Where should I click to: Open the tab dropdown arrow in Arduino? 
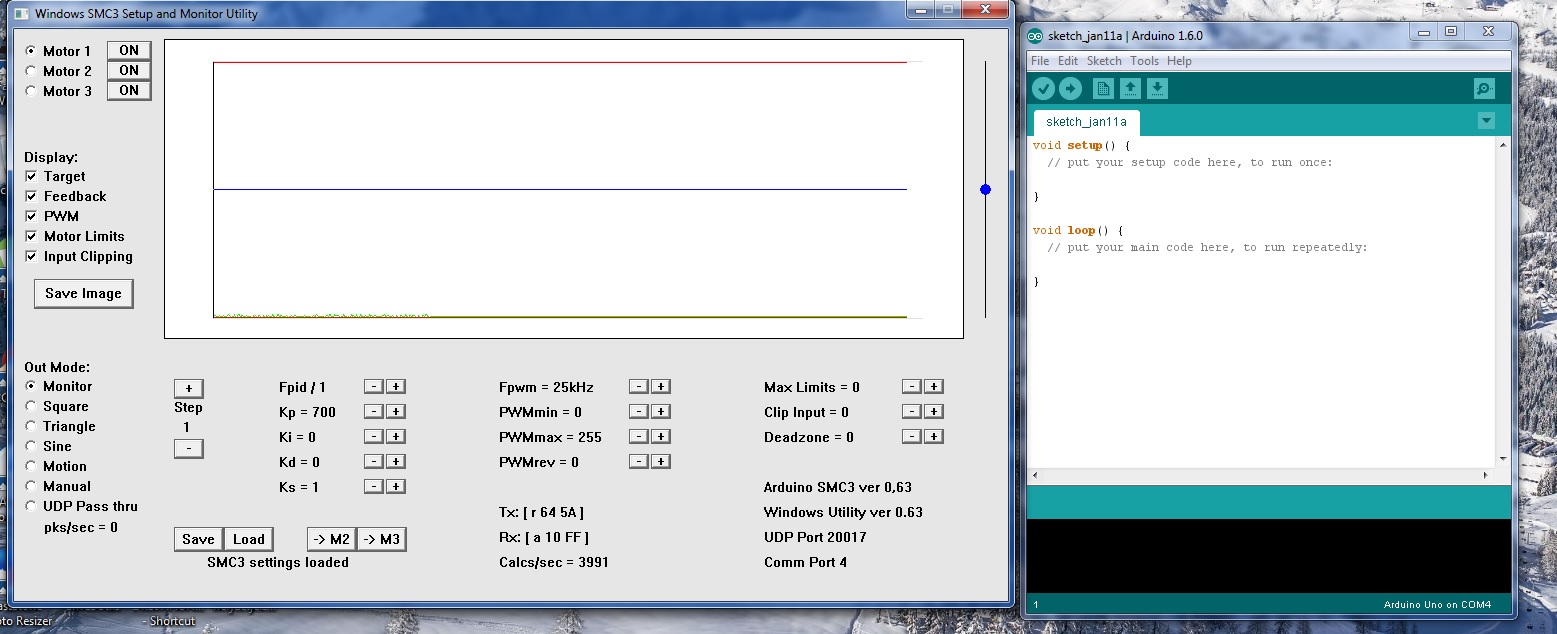pyautogui.click(x=1486, y=121)
